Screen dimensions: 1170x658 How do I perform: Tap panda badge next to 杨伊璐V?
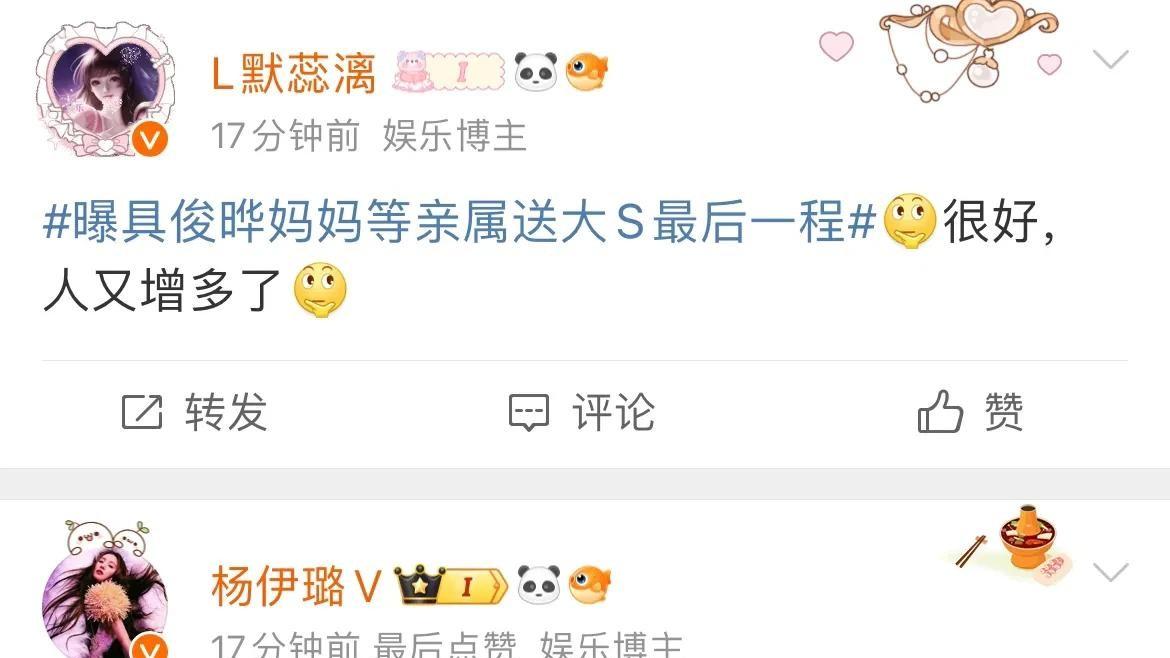539,584
